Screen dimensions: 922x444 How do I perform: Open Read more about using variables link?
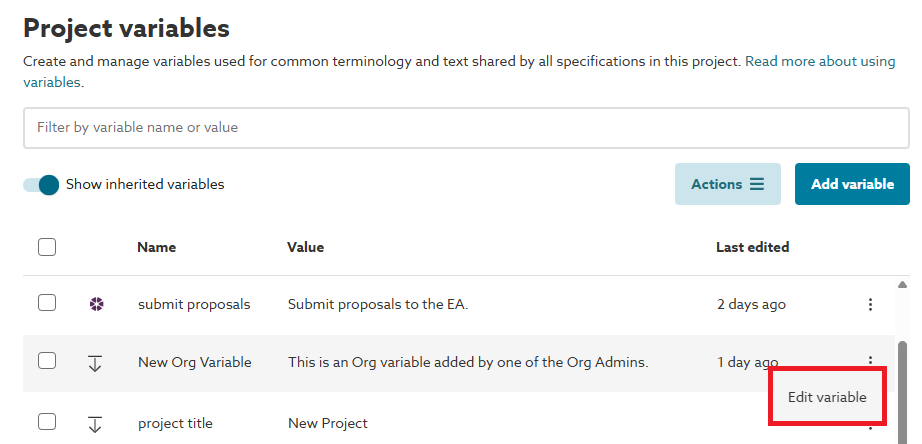point(819,62)
